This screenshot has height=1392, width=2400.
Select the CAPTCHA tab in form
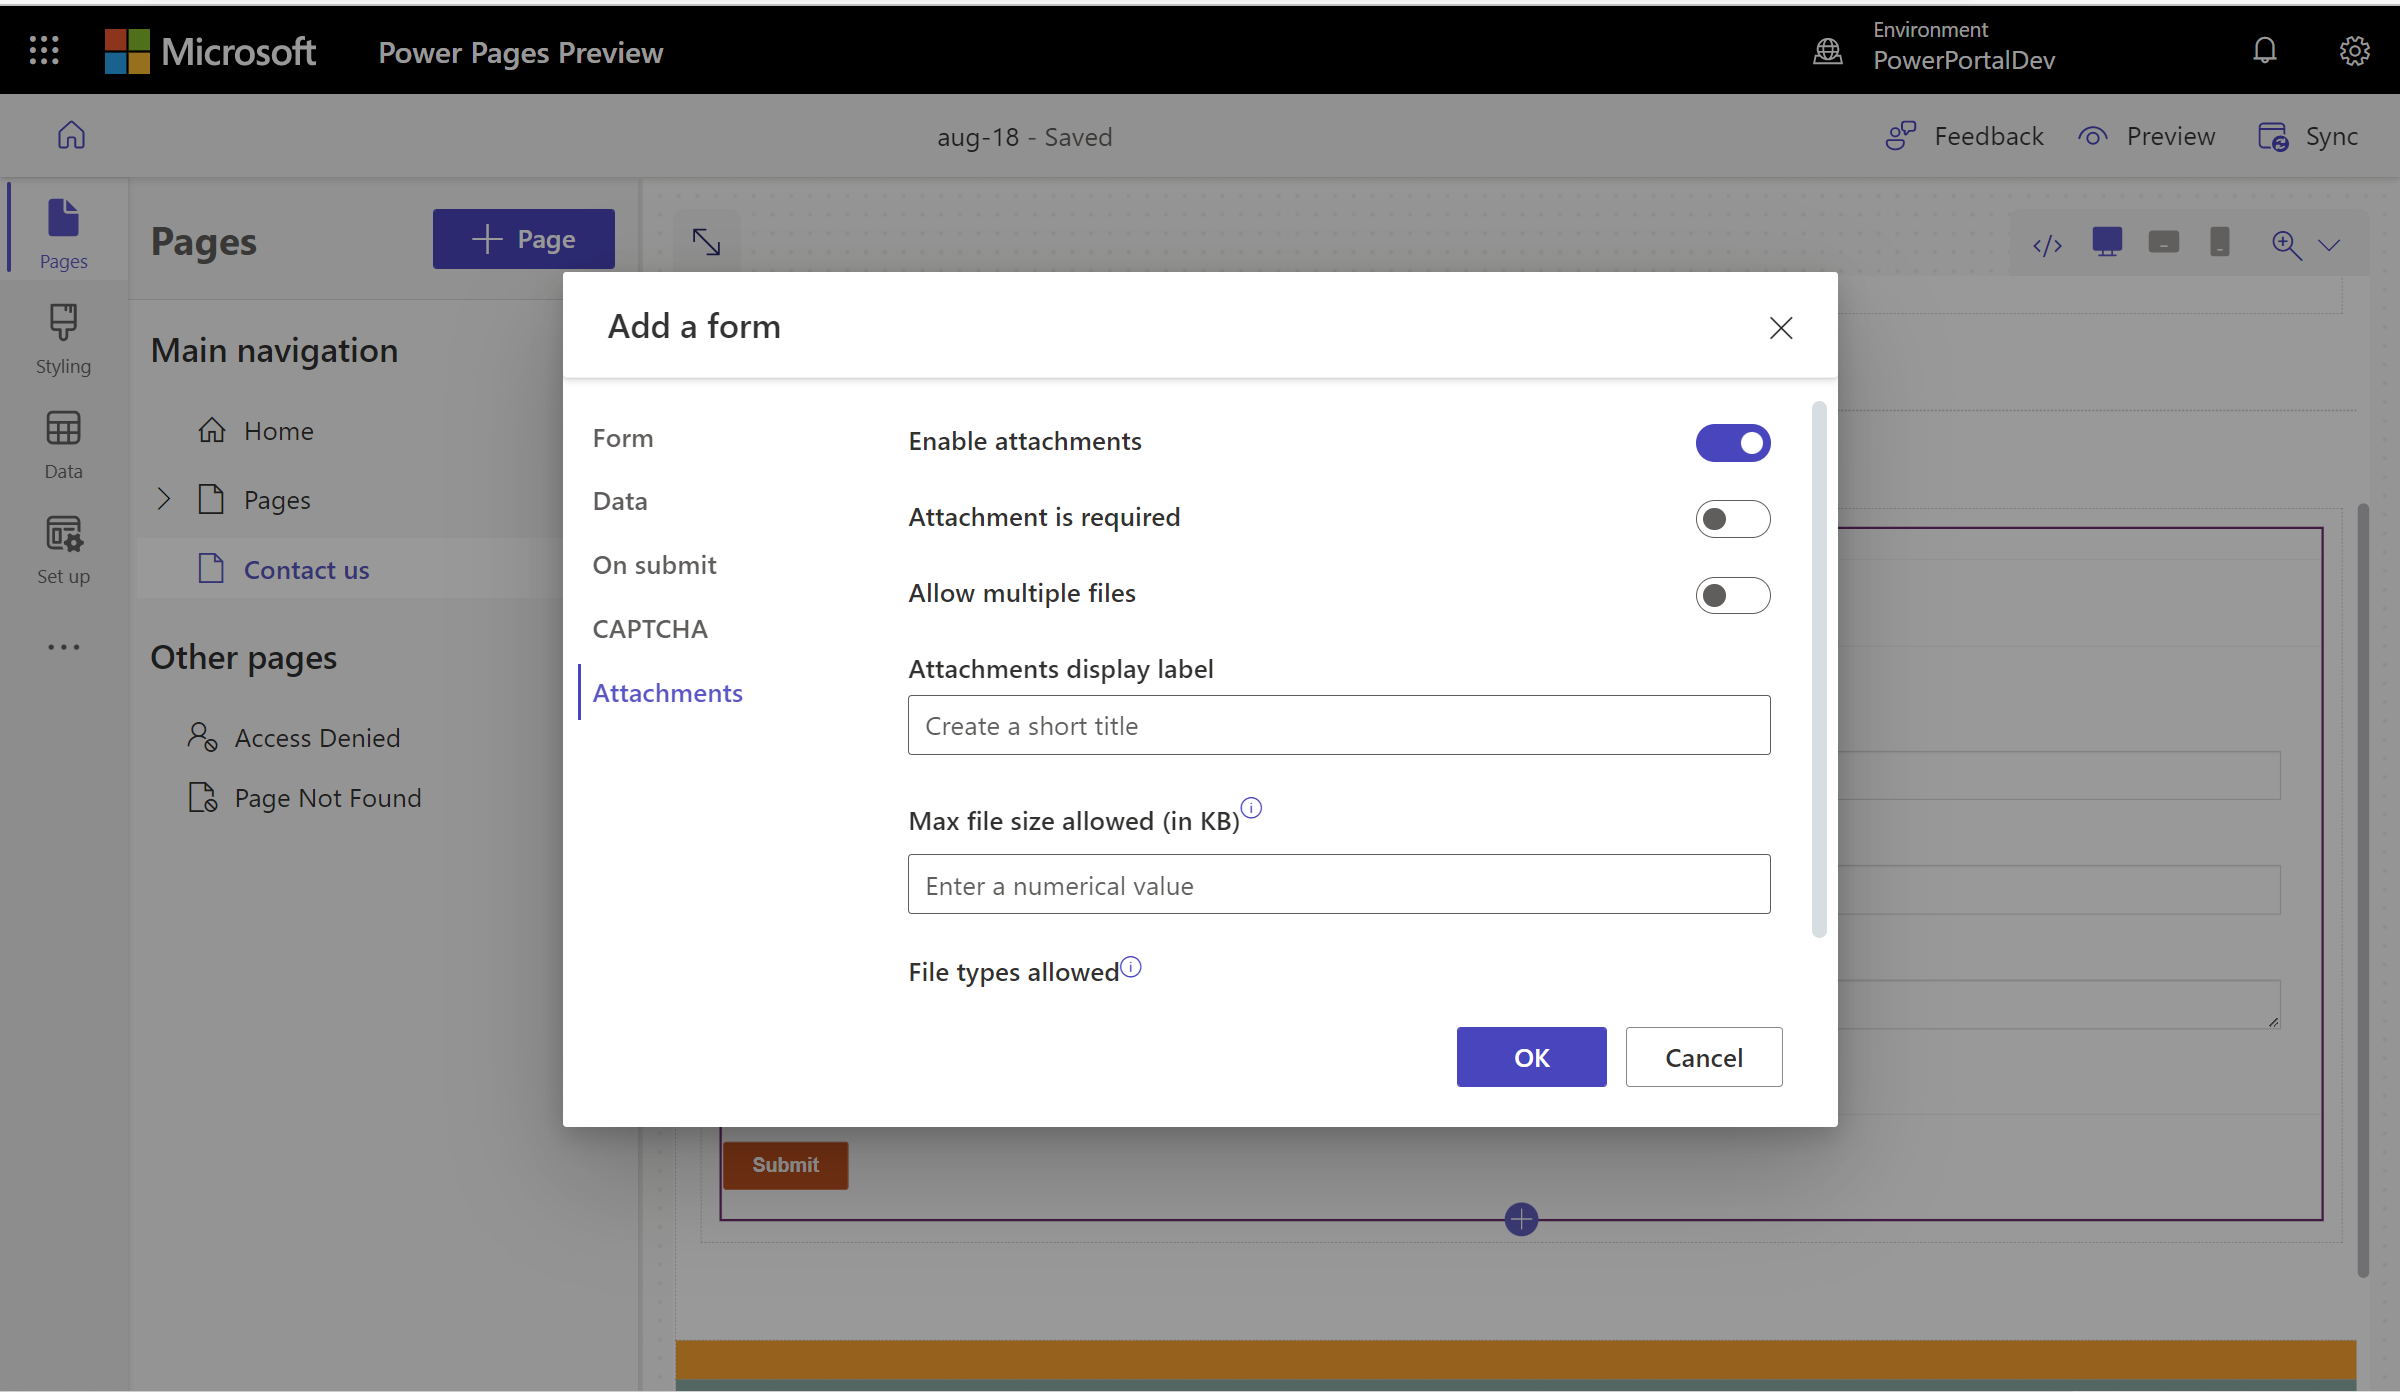(649, 628)
